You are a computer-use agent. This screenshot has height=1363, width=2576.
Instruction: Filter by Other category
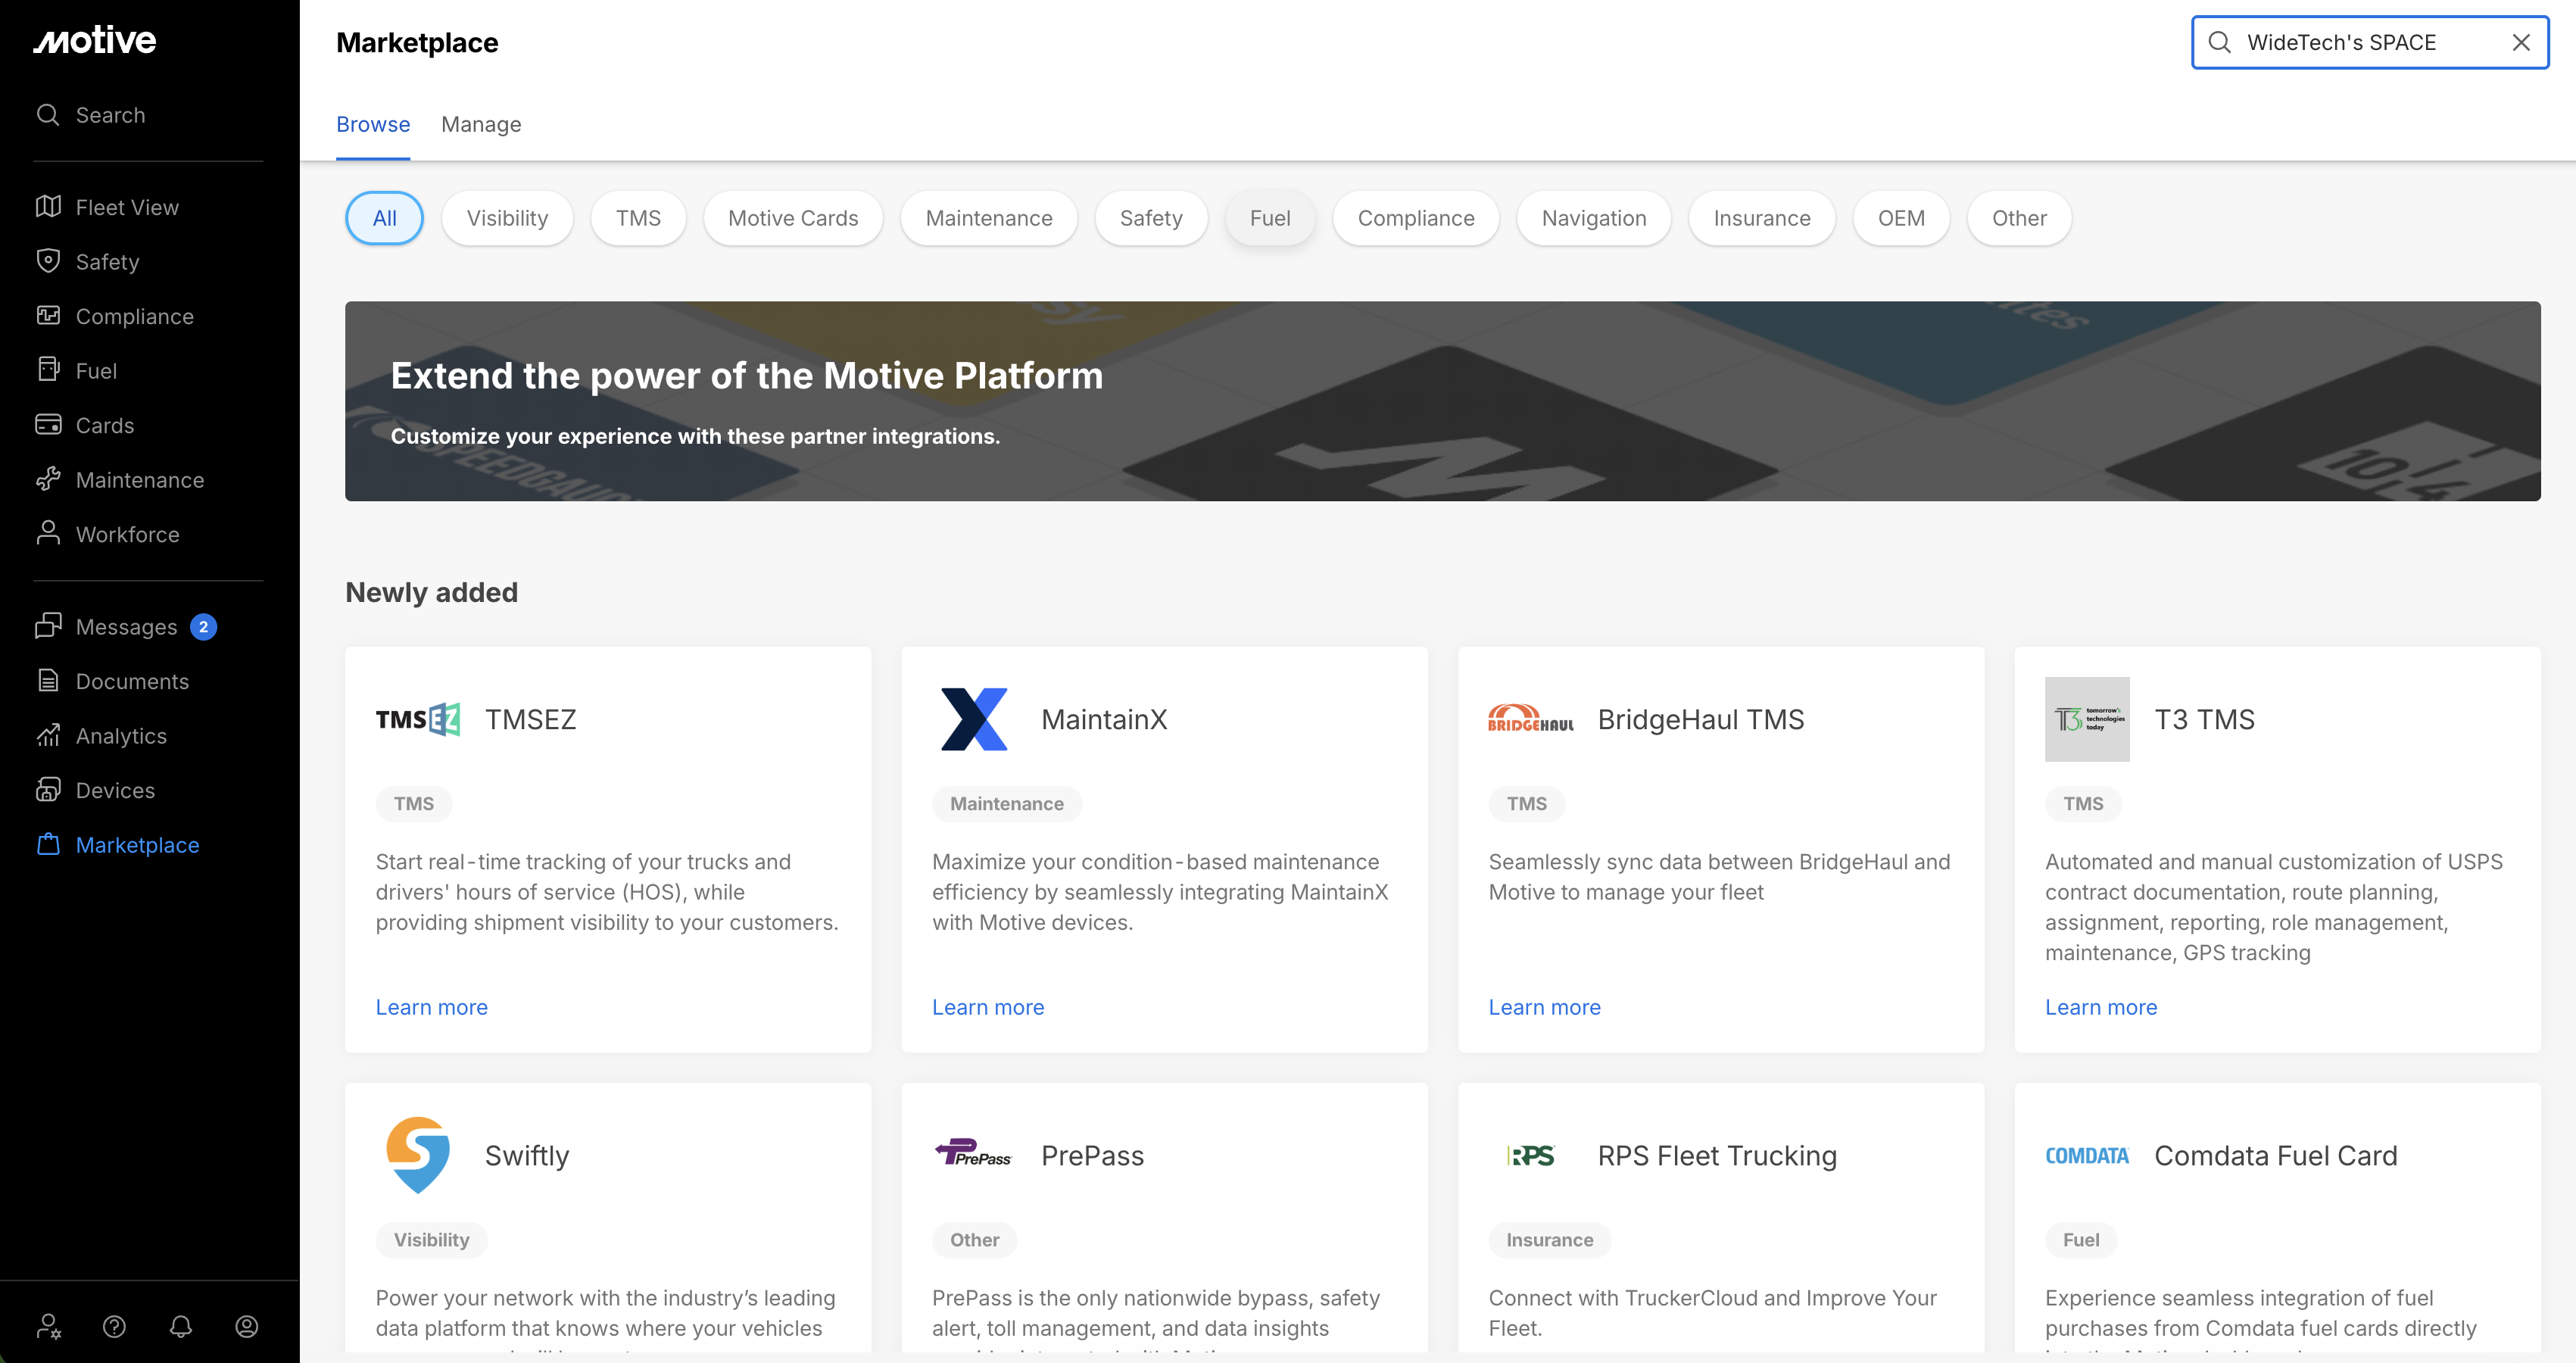point(2019,218)
